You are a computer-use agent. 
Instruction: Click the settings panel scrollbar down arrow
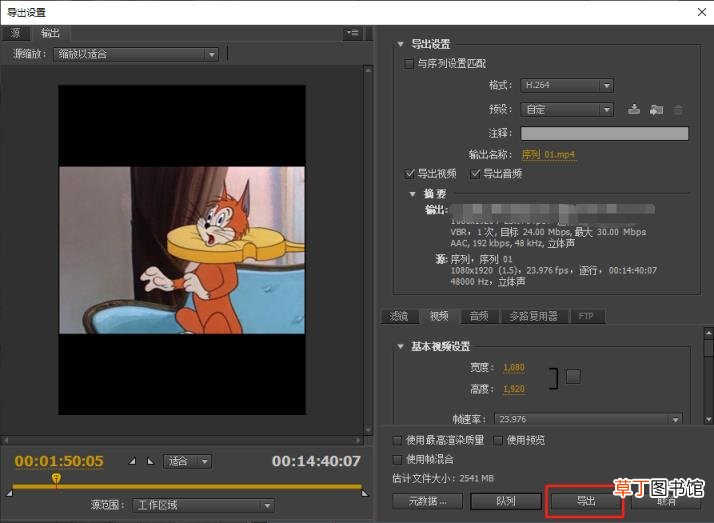(708, 419)
